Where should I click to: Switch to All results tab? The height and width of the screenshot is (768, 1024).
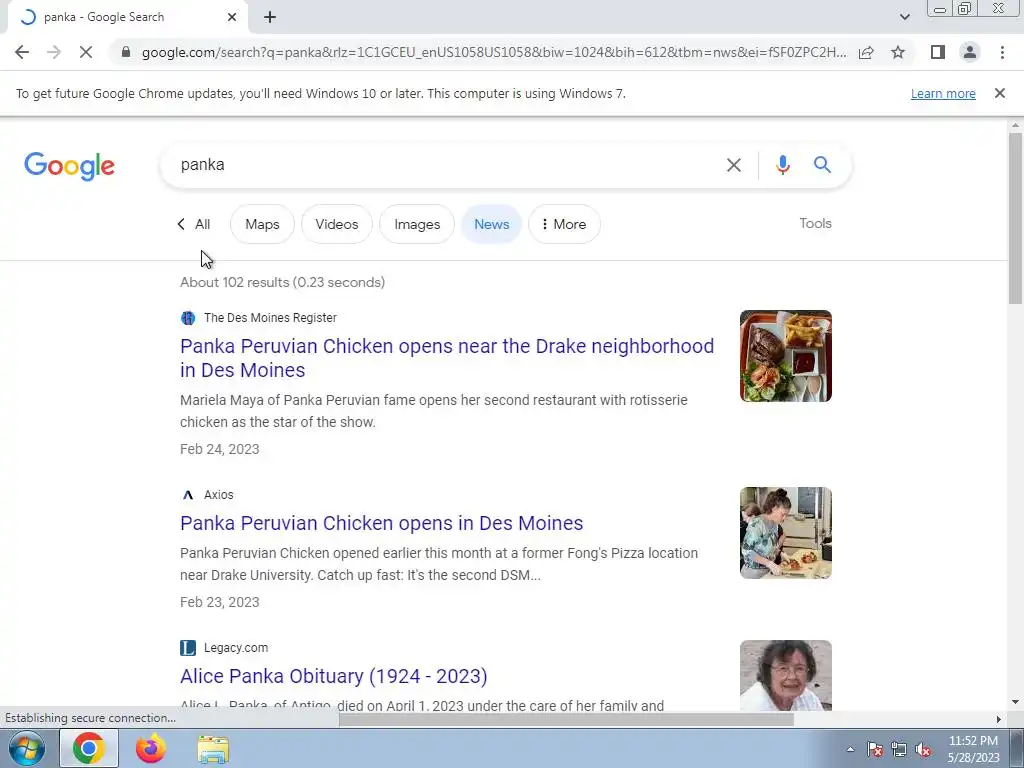click(194, 224)
